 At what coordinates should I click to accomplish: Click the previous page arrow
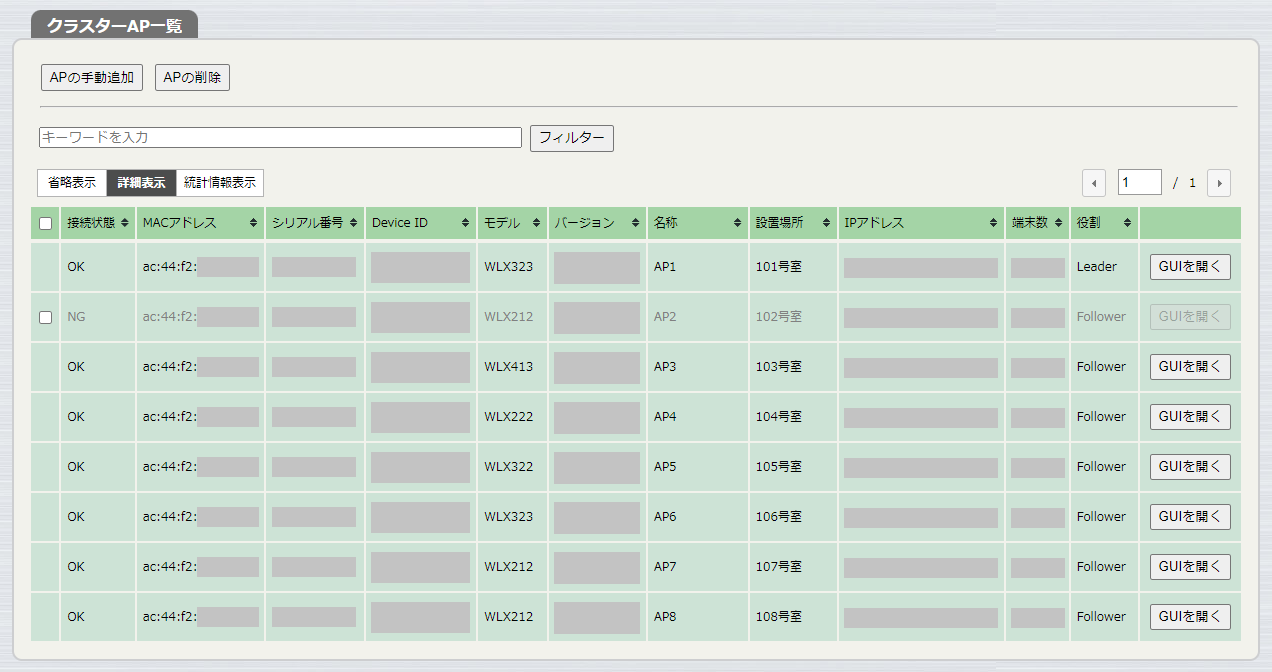click(x=1093, y=182)
